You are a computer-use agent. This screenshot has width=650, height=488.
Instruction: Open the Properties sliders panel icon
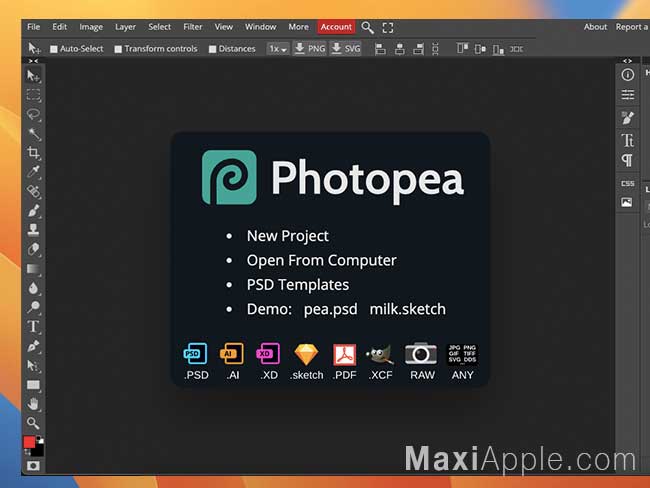coord(628,95)
